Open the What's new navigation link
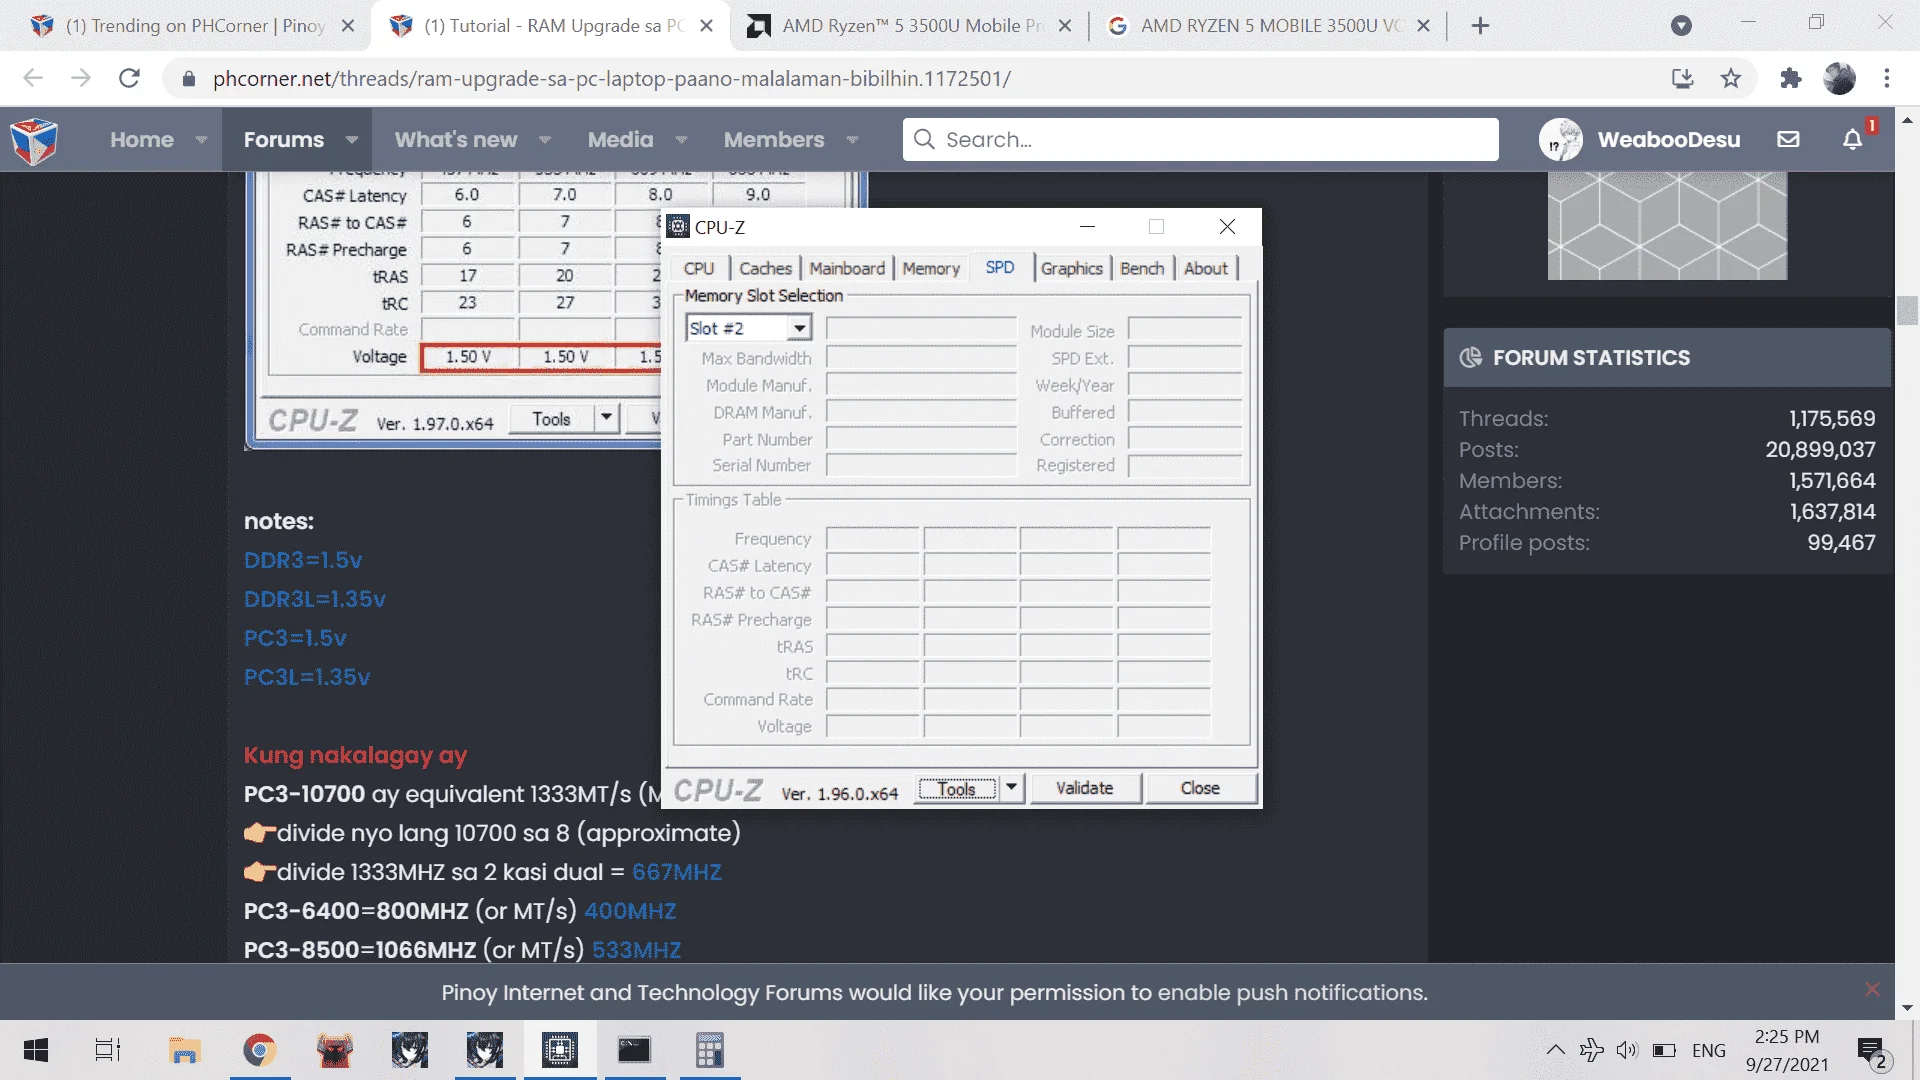The height and width of the screenshot is (1080, 1920). (456, 140)
